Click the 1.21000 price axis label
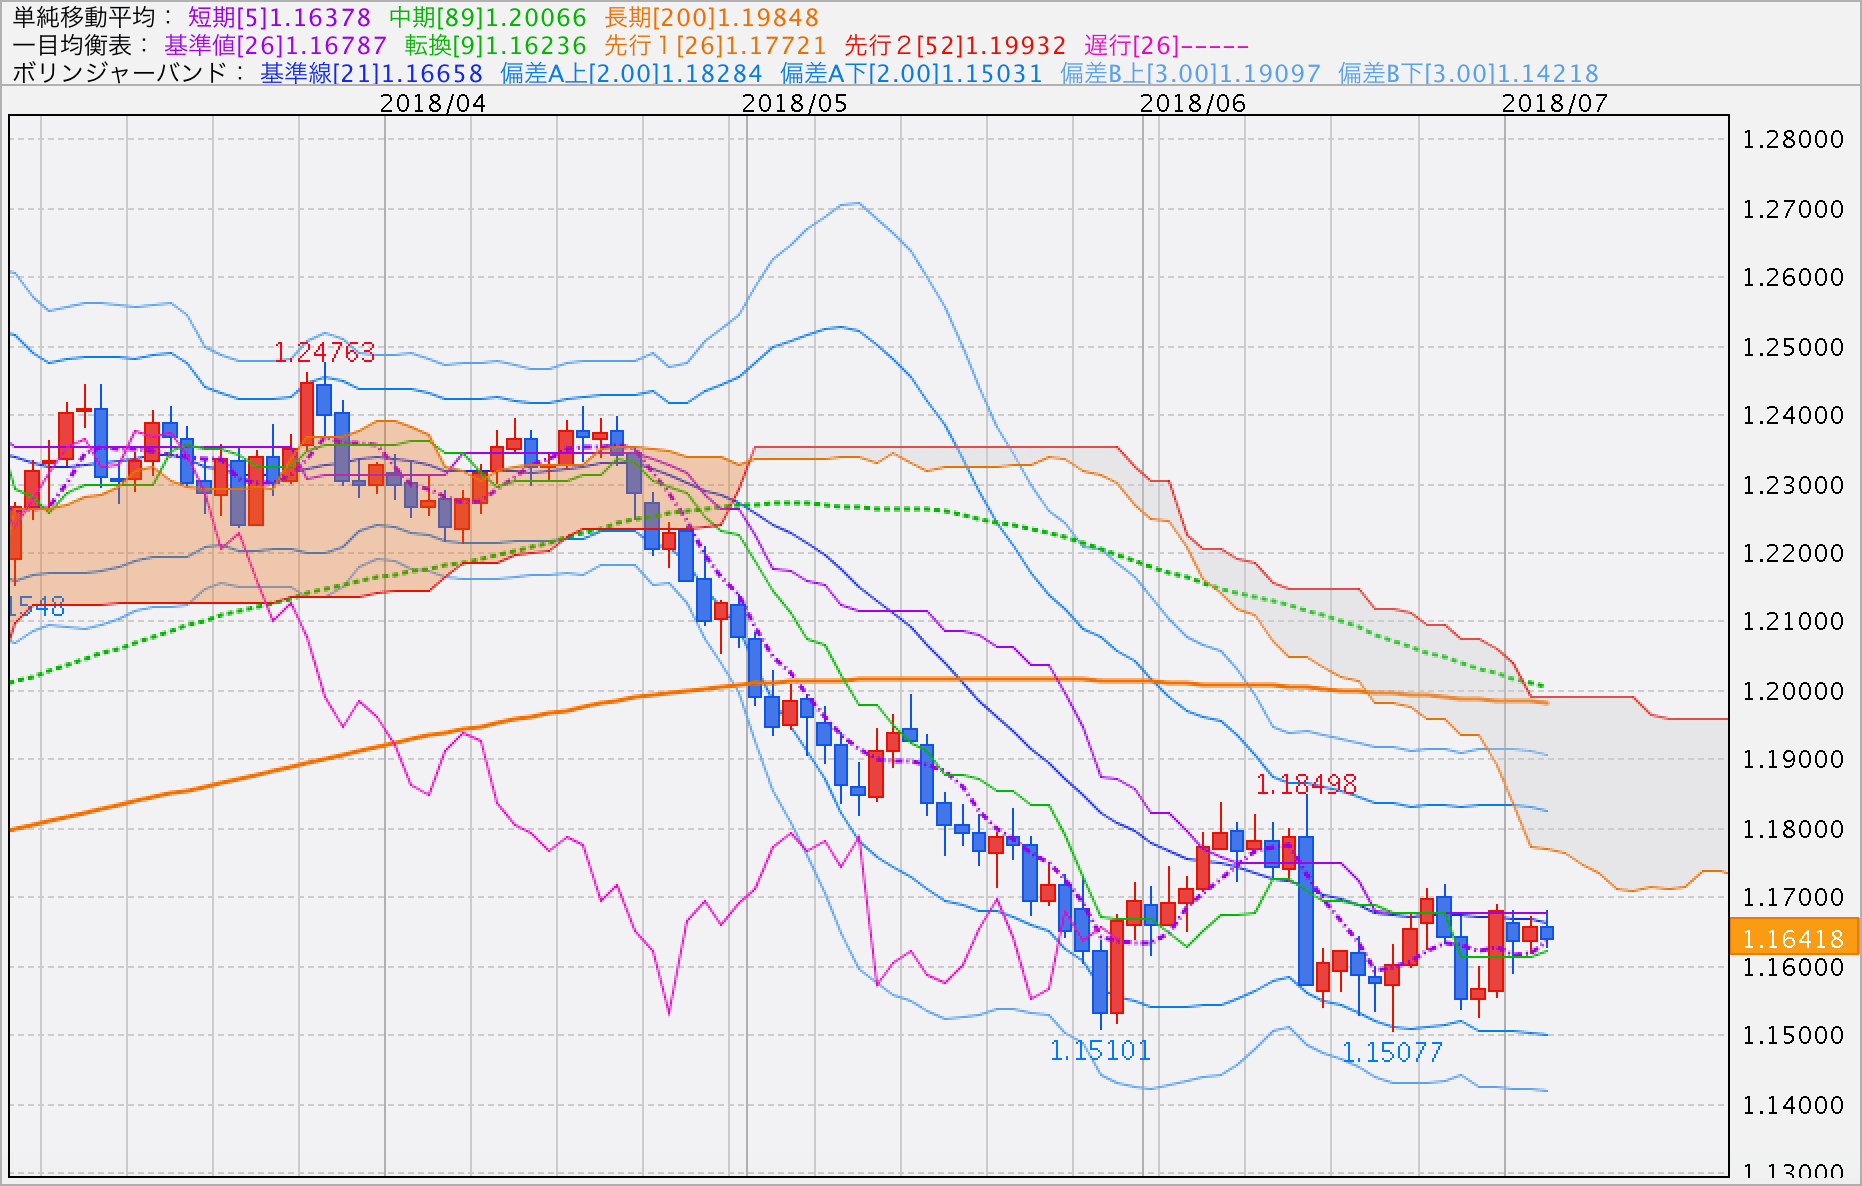This screenshot has height=1186, width=1862. click(x=1793, y=621)
